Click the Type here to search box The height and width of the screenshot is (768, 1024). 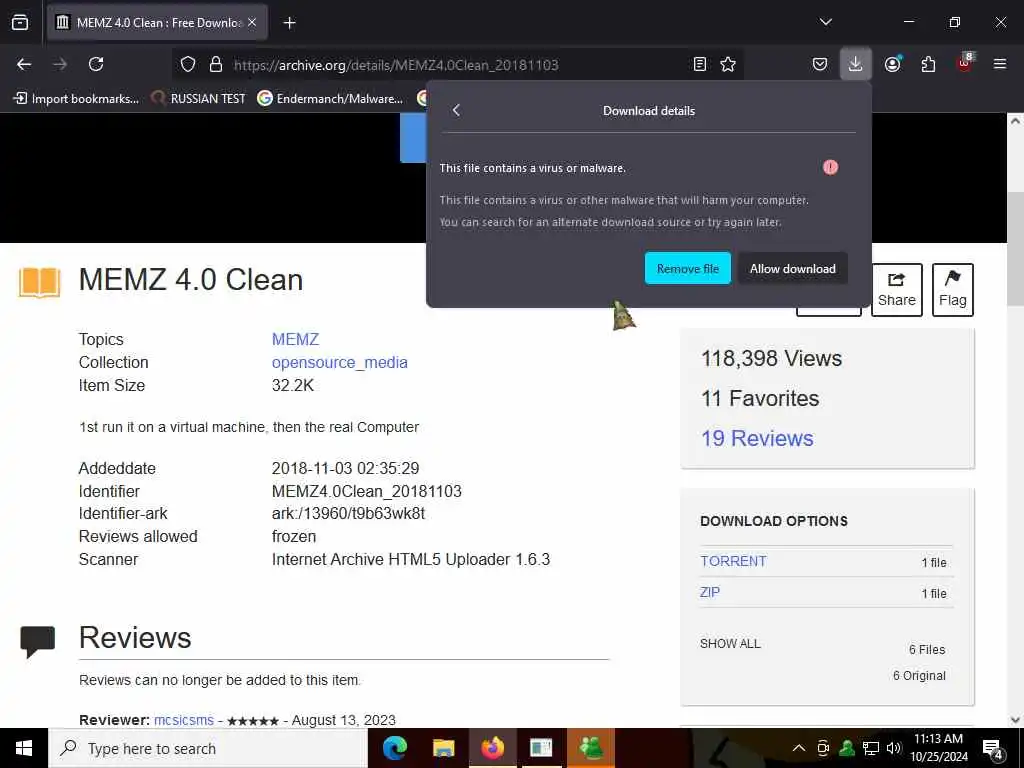208,748
